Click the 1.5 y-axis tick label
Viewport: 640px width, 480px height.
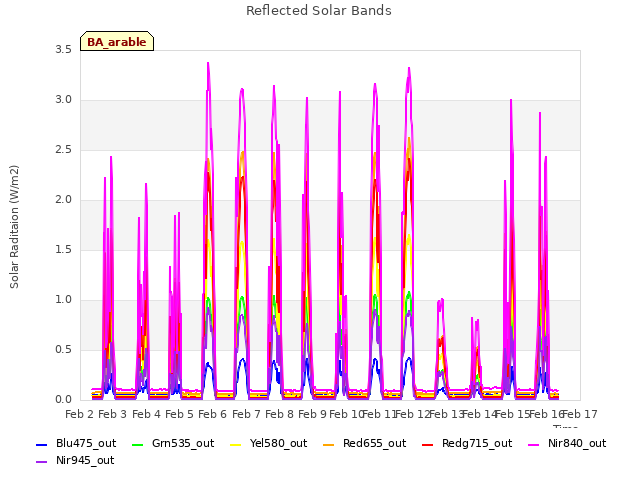coord(63,250)
